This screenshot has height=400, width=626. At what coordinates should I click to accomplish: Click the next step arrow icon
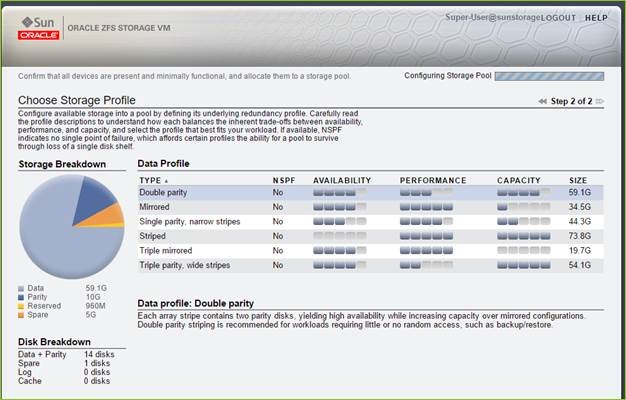tap(600, 101)
